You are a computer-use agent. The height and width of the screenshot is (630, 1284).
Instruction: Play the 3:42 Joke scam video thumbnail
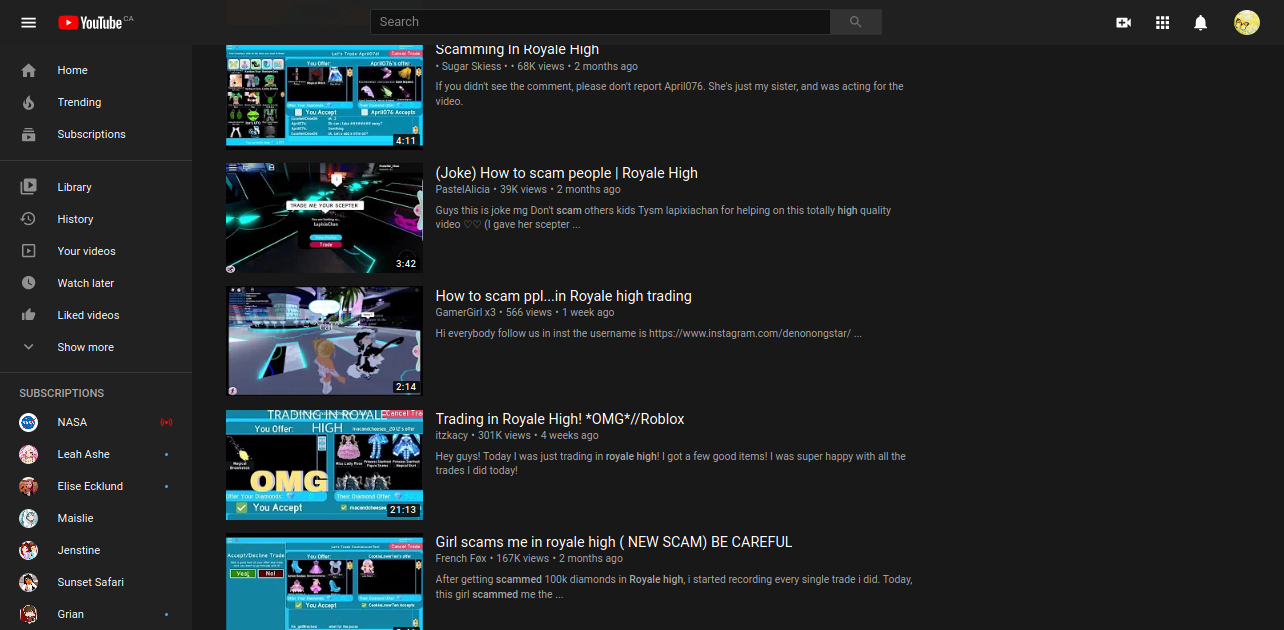(x=324, y=218)
